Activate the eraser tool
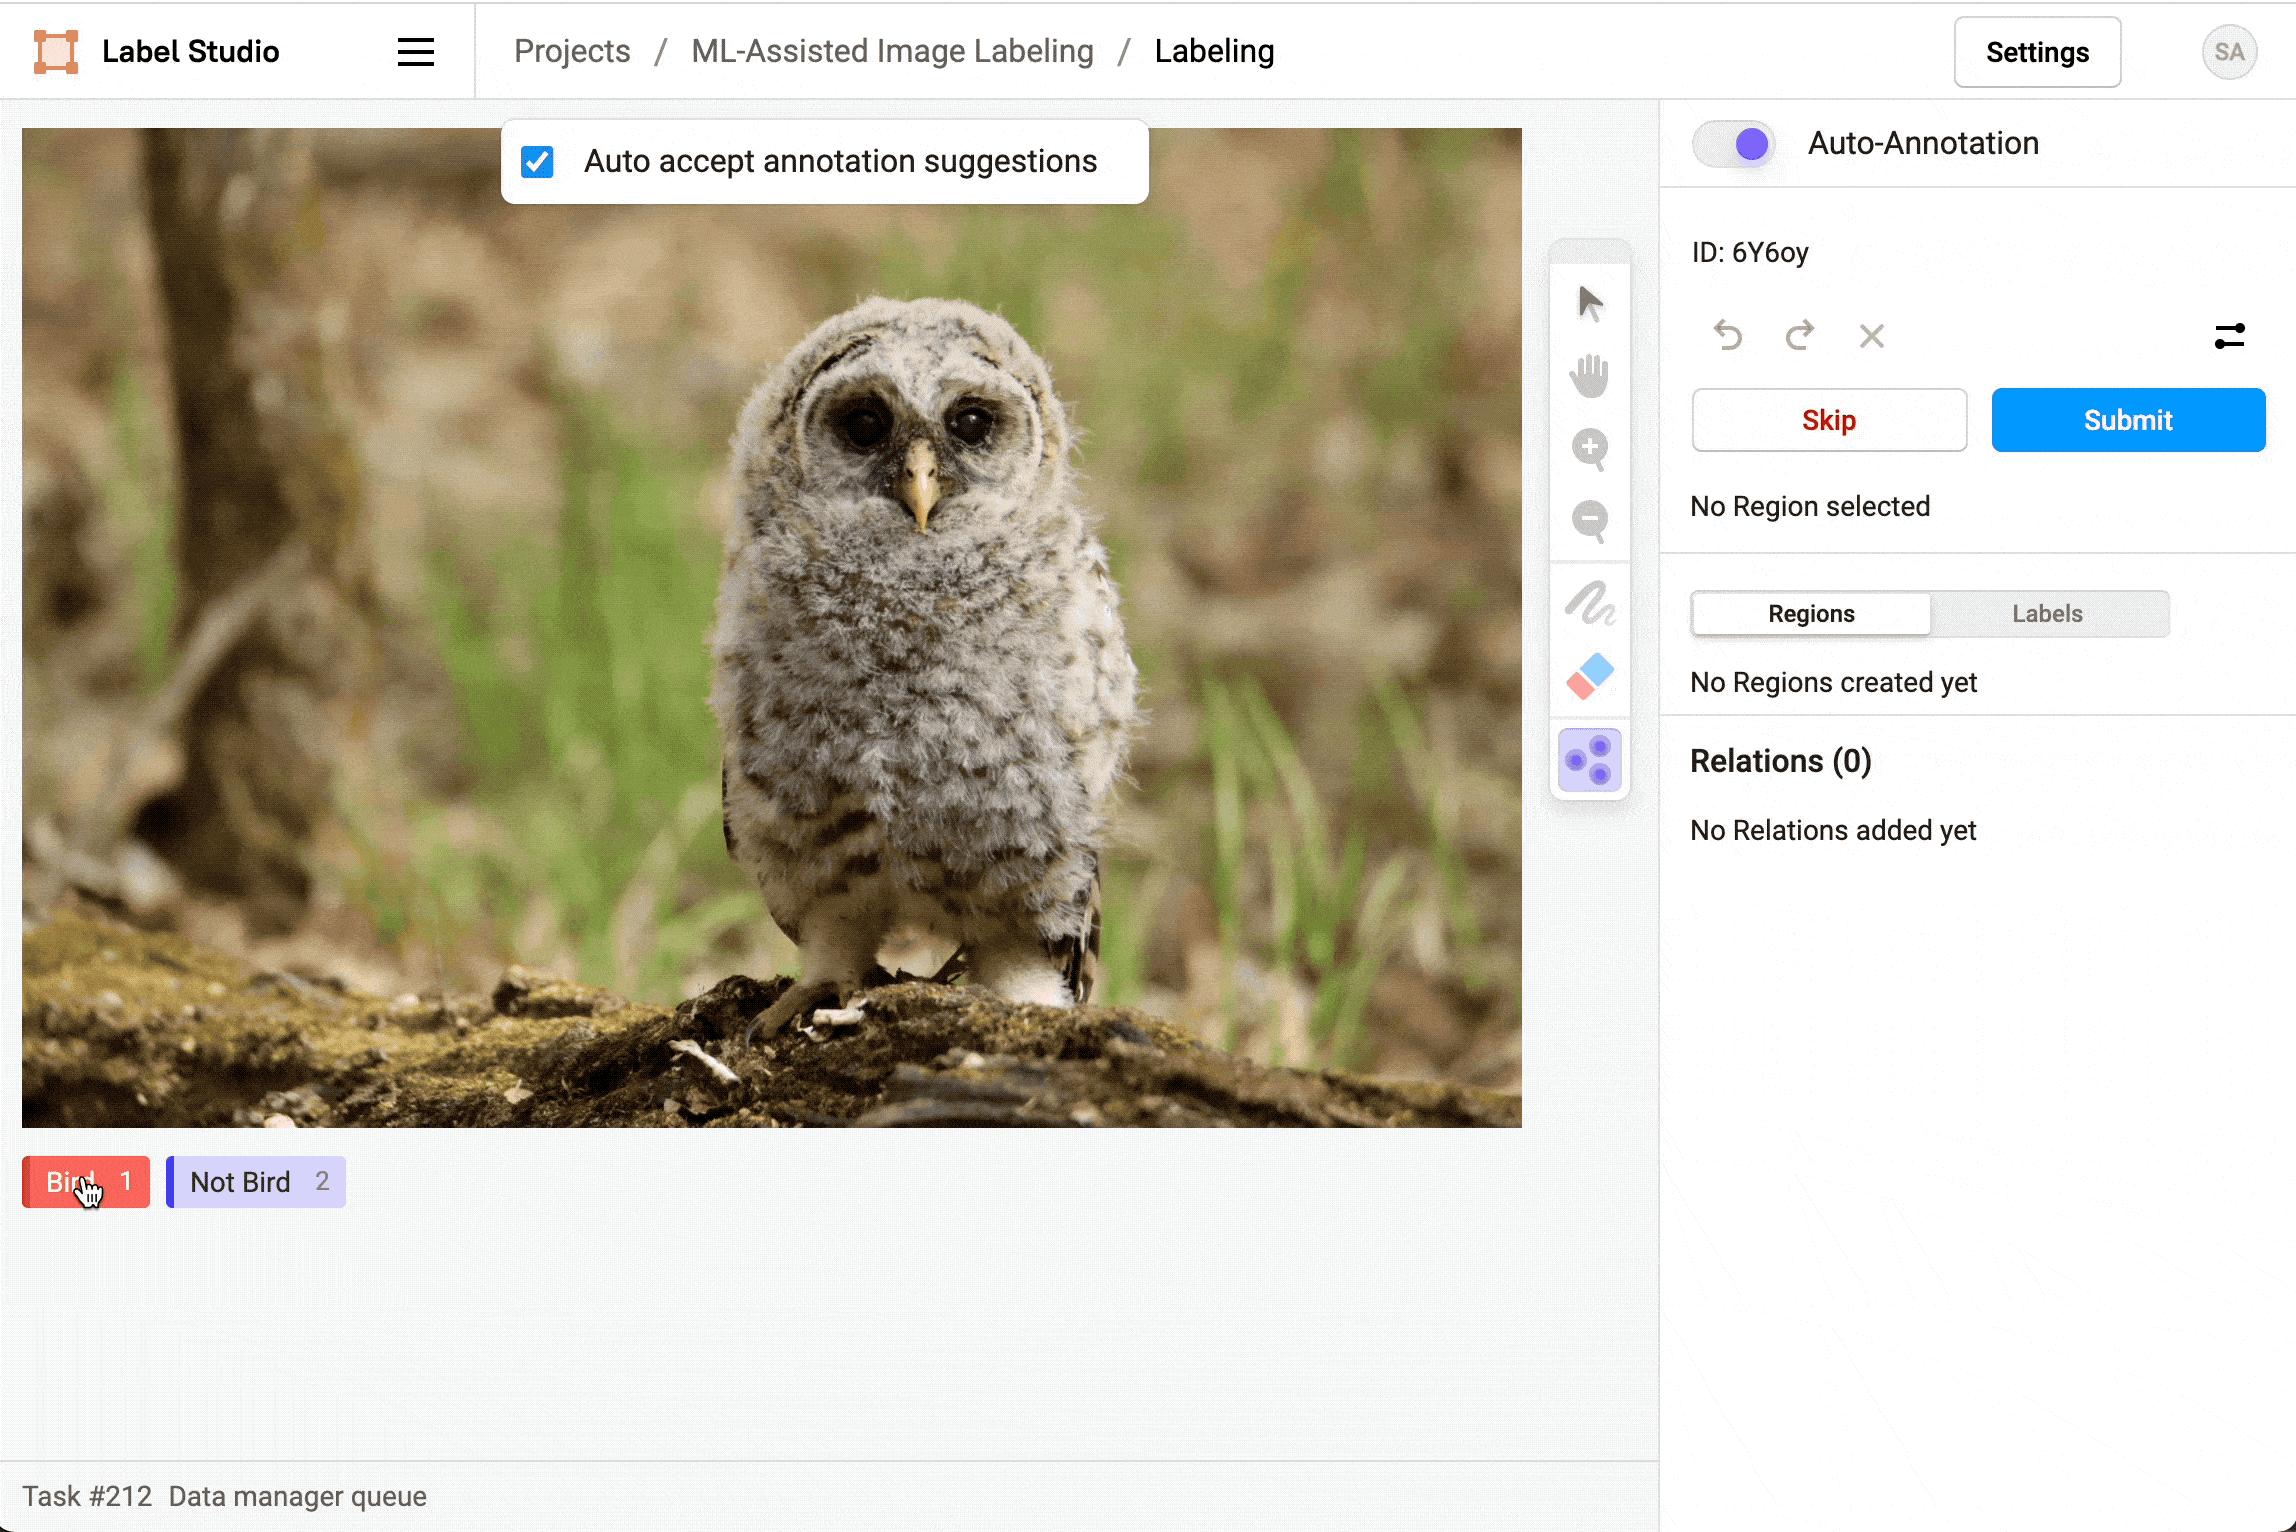Viewport: 2296px width, 1532px height. [1590, 675]
